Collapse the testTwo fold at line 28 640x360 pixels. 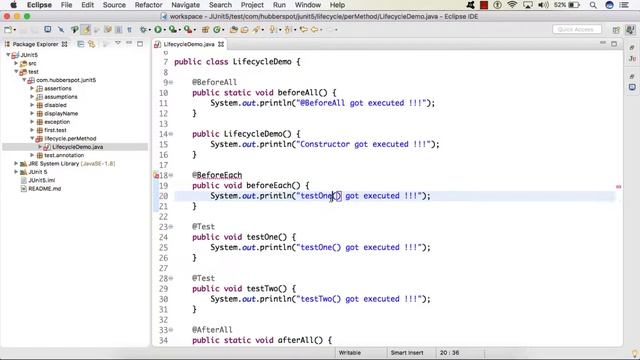click(x=171, y=278)
